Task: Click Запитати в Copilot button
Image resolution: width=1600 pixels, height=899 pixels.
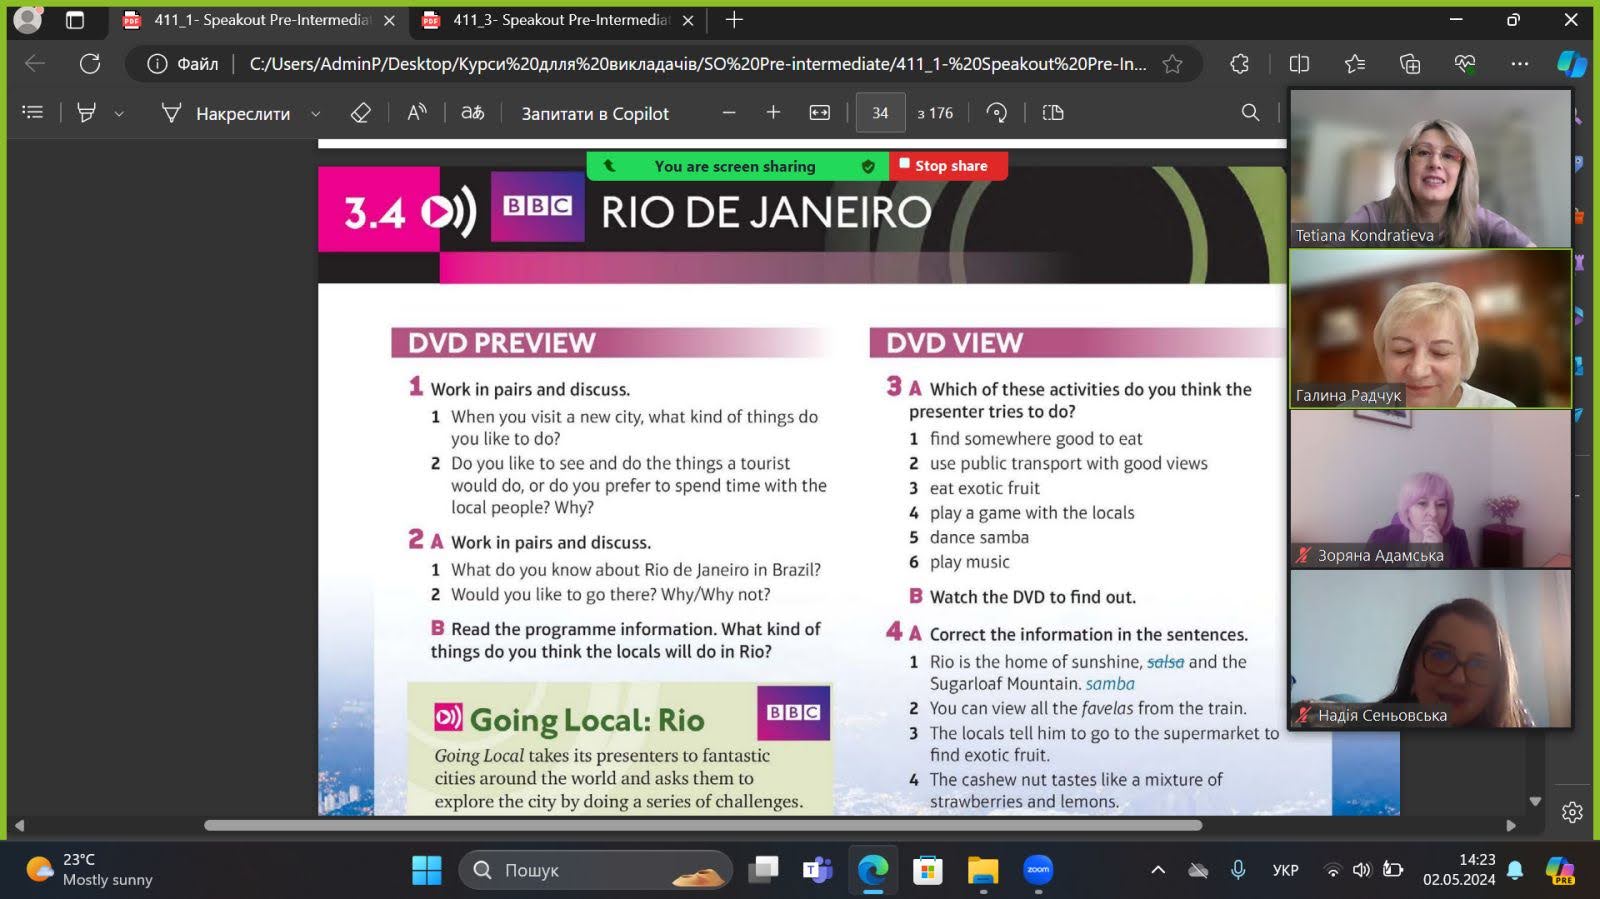Action: 595,114
